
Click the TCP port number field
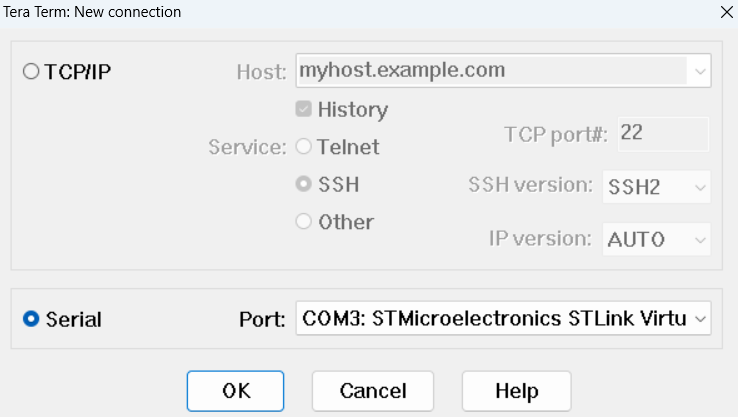662,133
